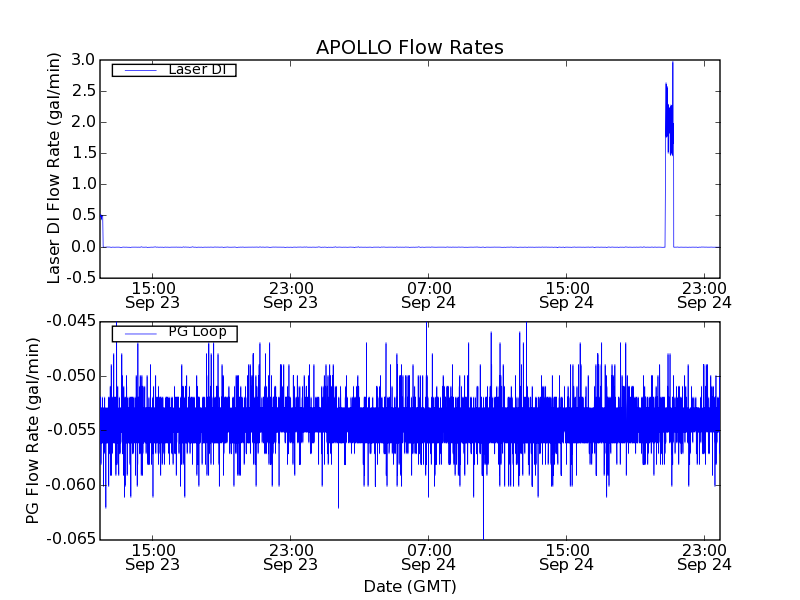Click the -0.050 tick label of bottom plot
Image resolution: width=800 pixels, height=600 pixels.
pyautogui.click(x=71, y=376)
